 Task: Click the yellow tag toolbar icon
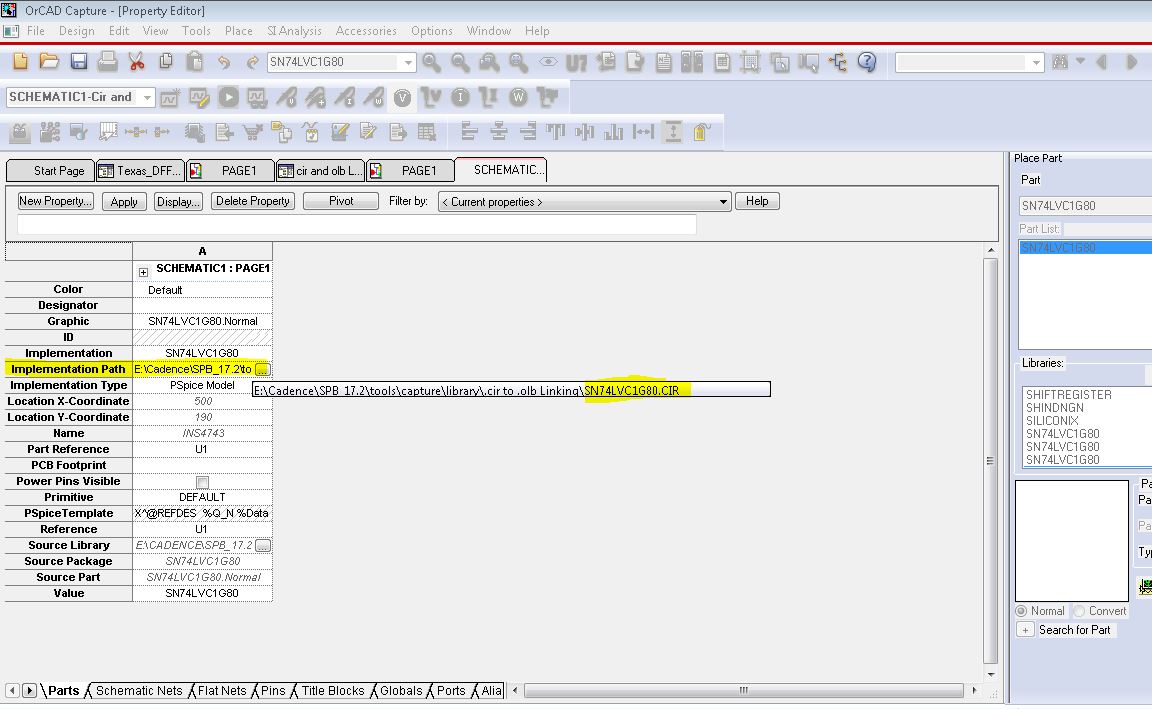coord(701,132)
